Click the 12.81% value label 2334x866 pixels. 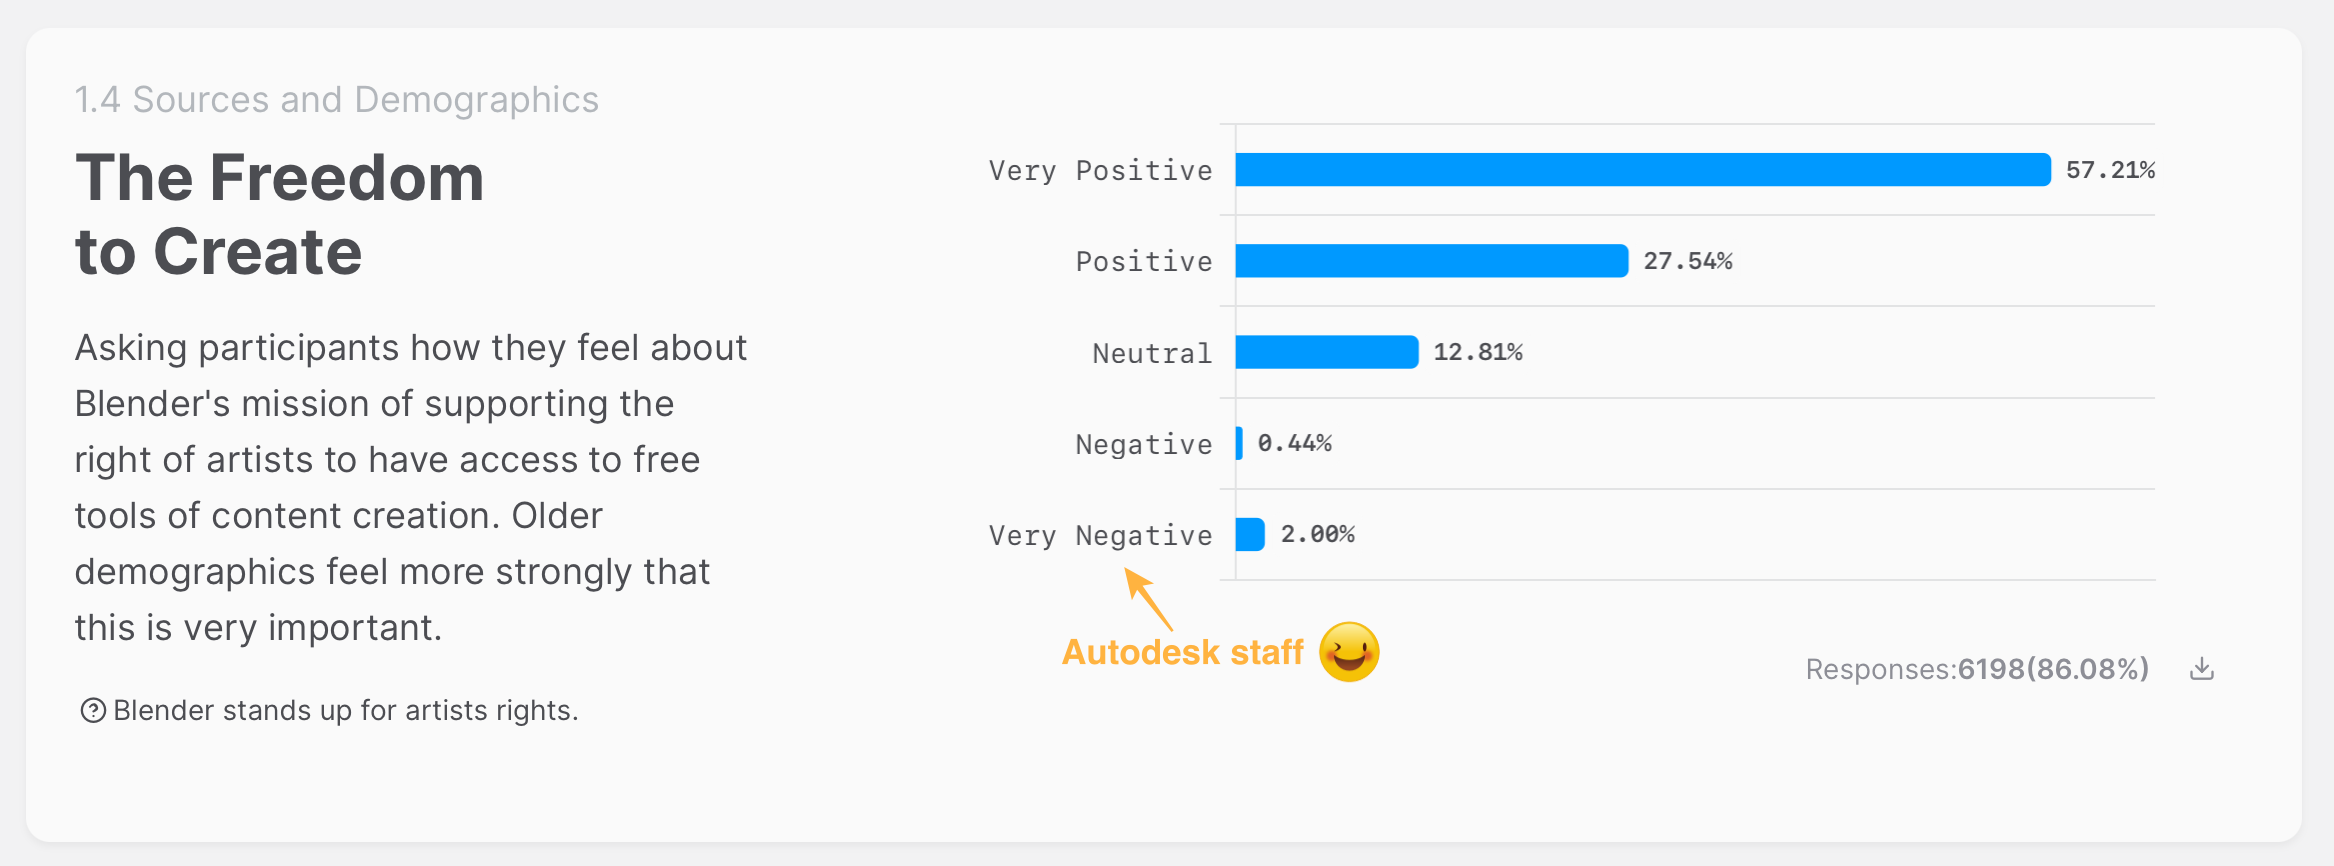[1478, 352]
